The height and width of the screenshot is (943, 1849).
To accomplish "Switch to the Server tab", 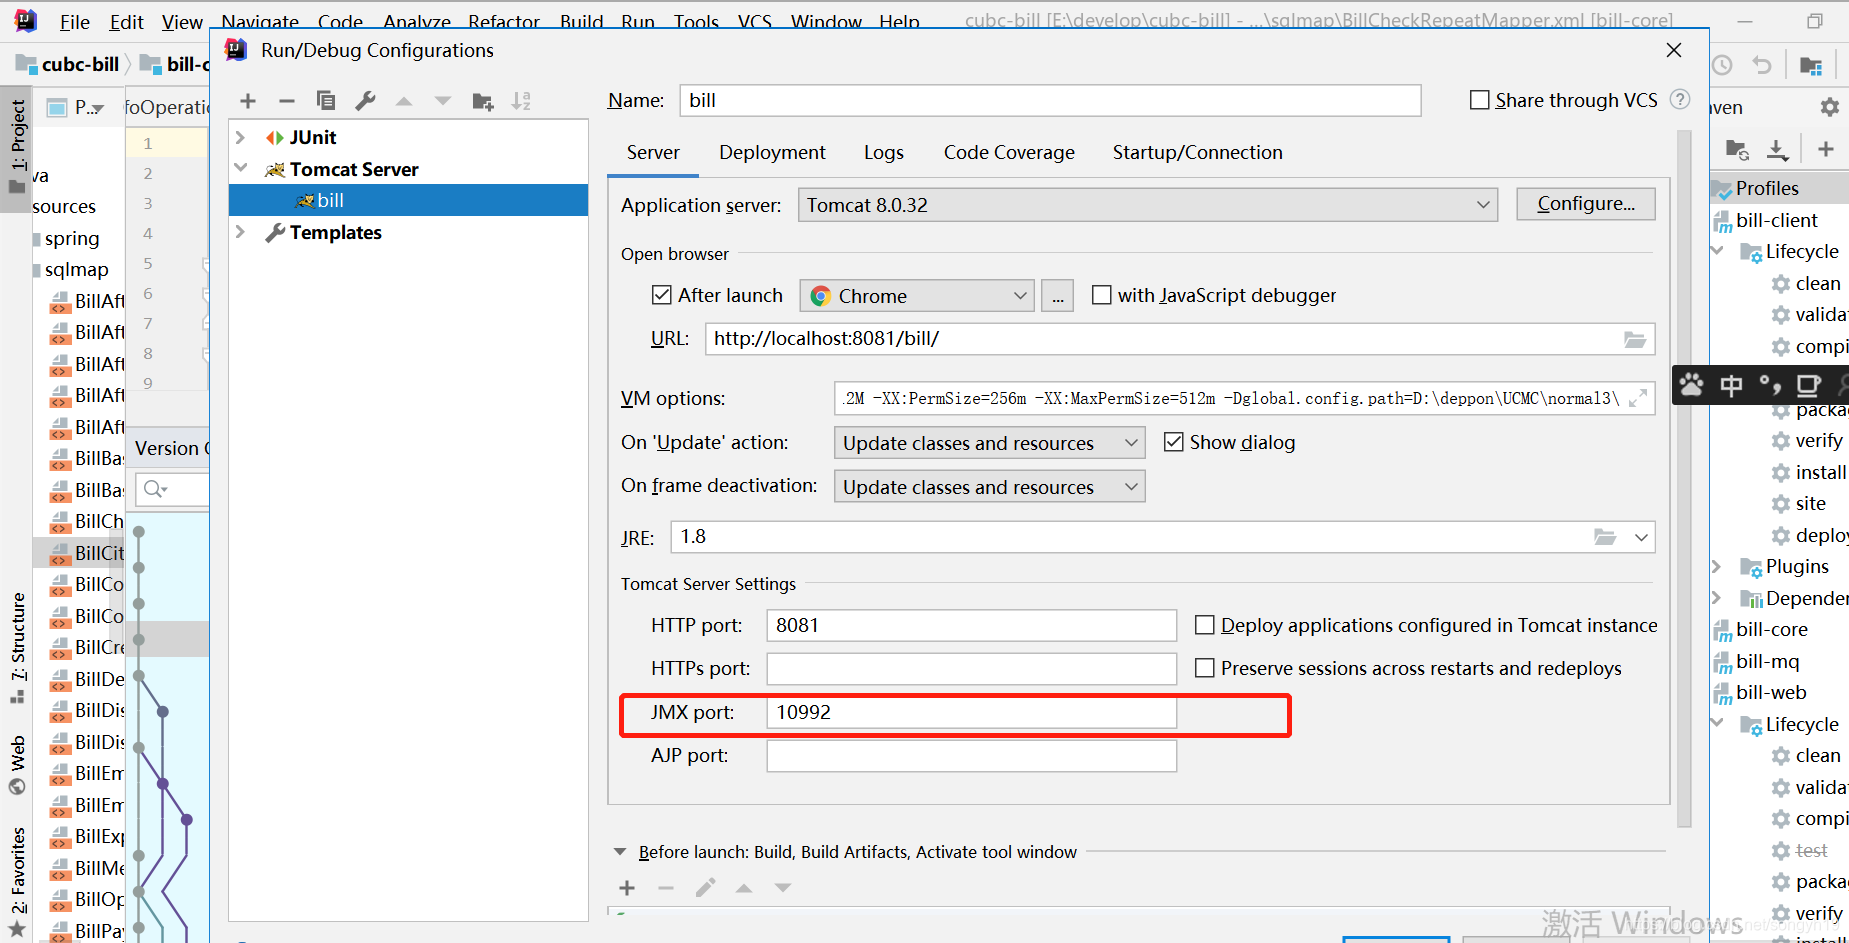I will (653, 152).
